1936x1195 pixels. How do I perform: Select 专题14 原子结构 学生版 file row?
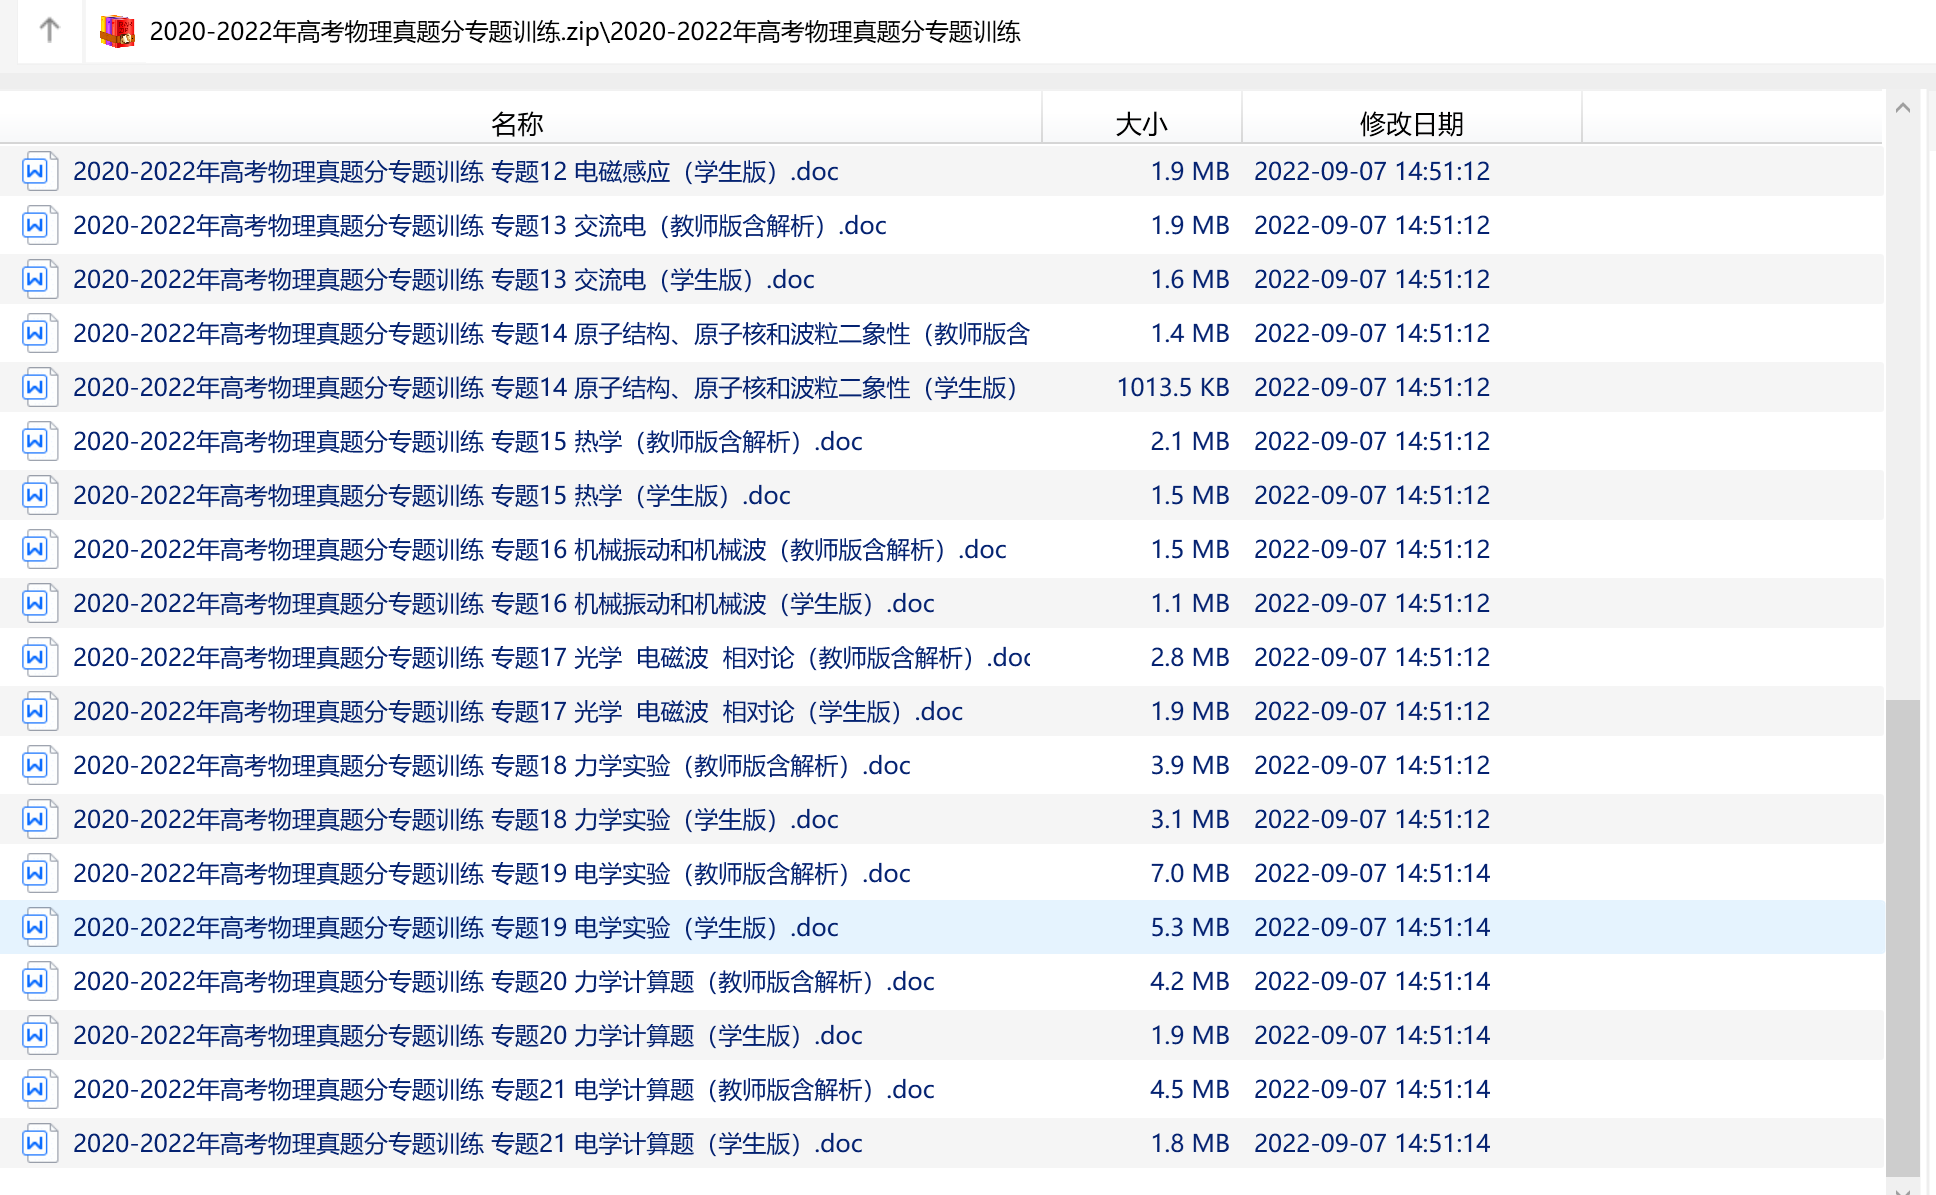[x=545, y=388]
